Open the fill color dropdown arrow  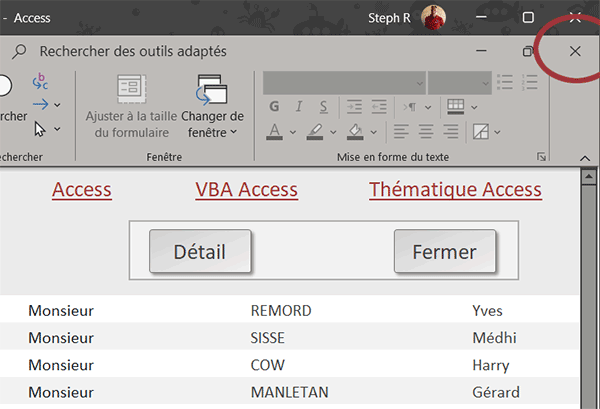click(374, 132)
